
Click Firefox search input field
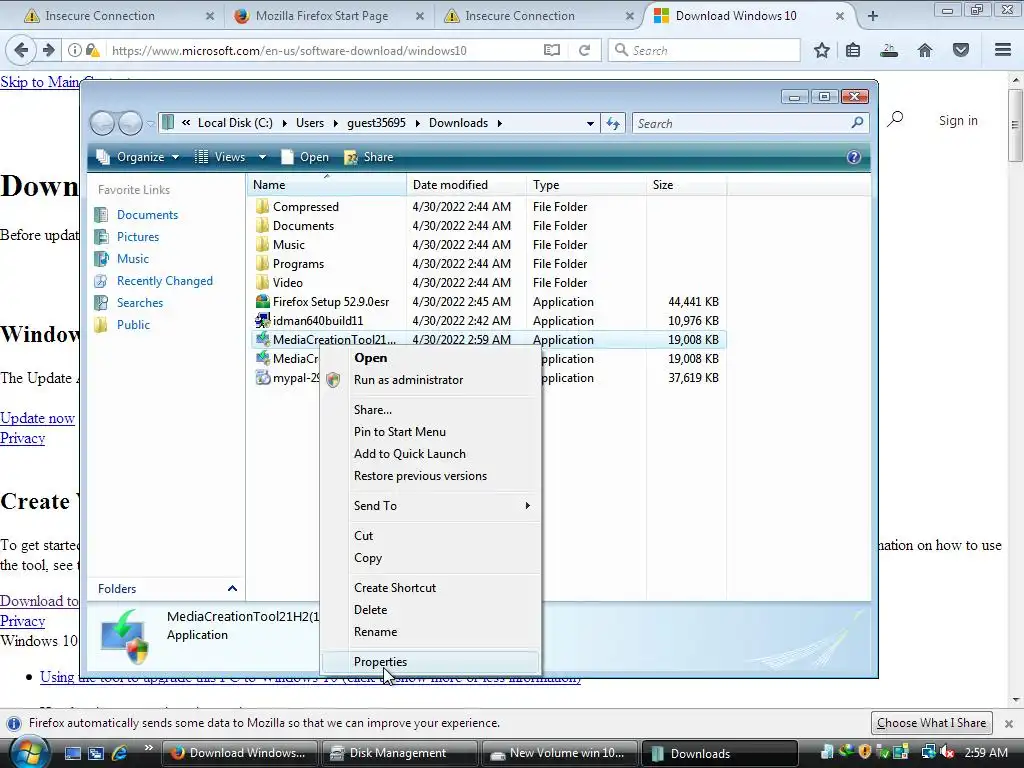coord(704,50)
